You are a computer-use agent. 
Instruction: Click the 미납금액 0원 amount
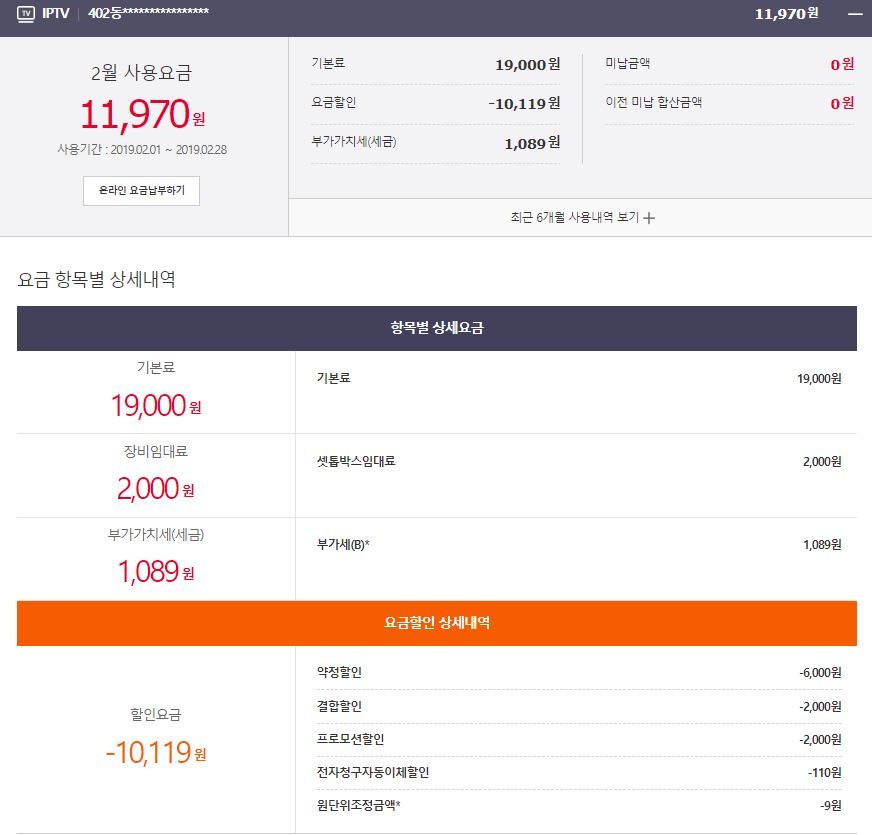pyautogui.click(x=841, y=64)
